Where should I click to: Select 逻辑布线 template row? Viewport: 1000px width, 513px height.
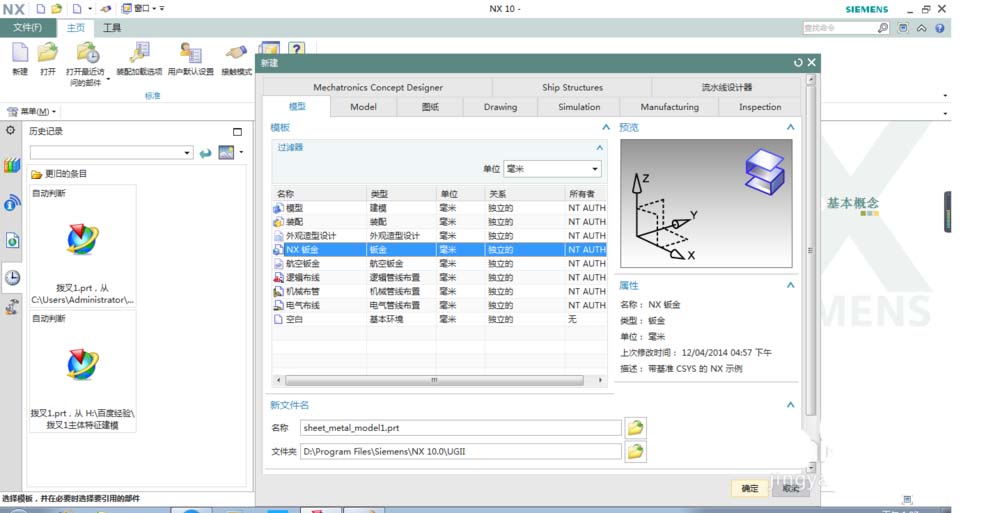[439, 278]
